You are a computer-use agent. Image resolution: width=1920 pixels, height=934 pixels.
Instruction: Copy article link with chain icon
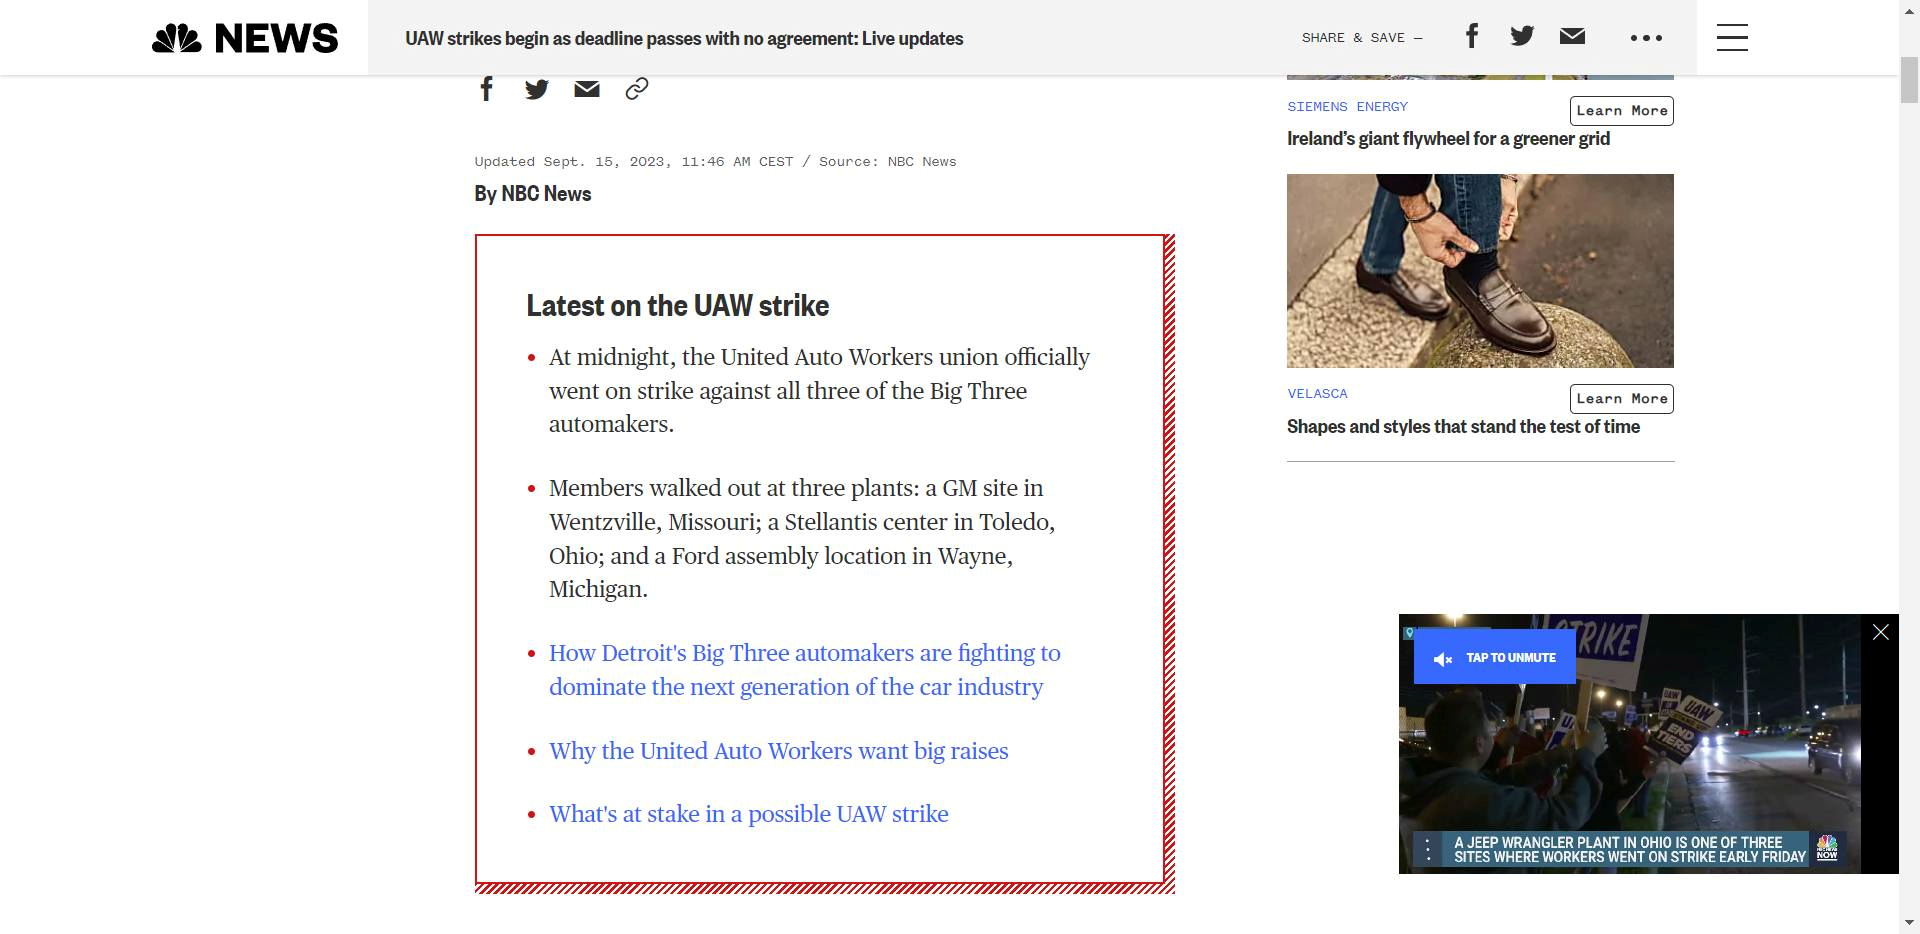[x=637, y=89]
